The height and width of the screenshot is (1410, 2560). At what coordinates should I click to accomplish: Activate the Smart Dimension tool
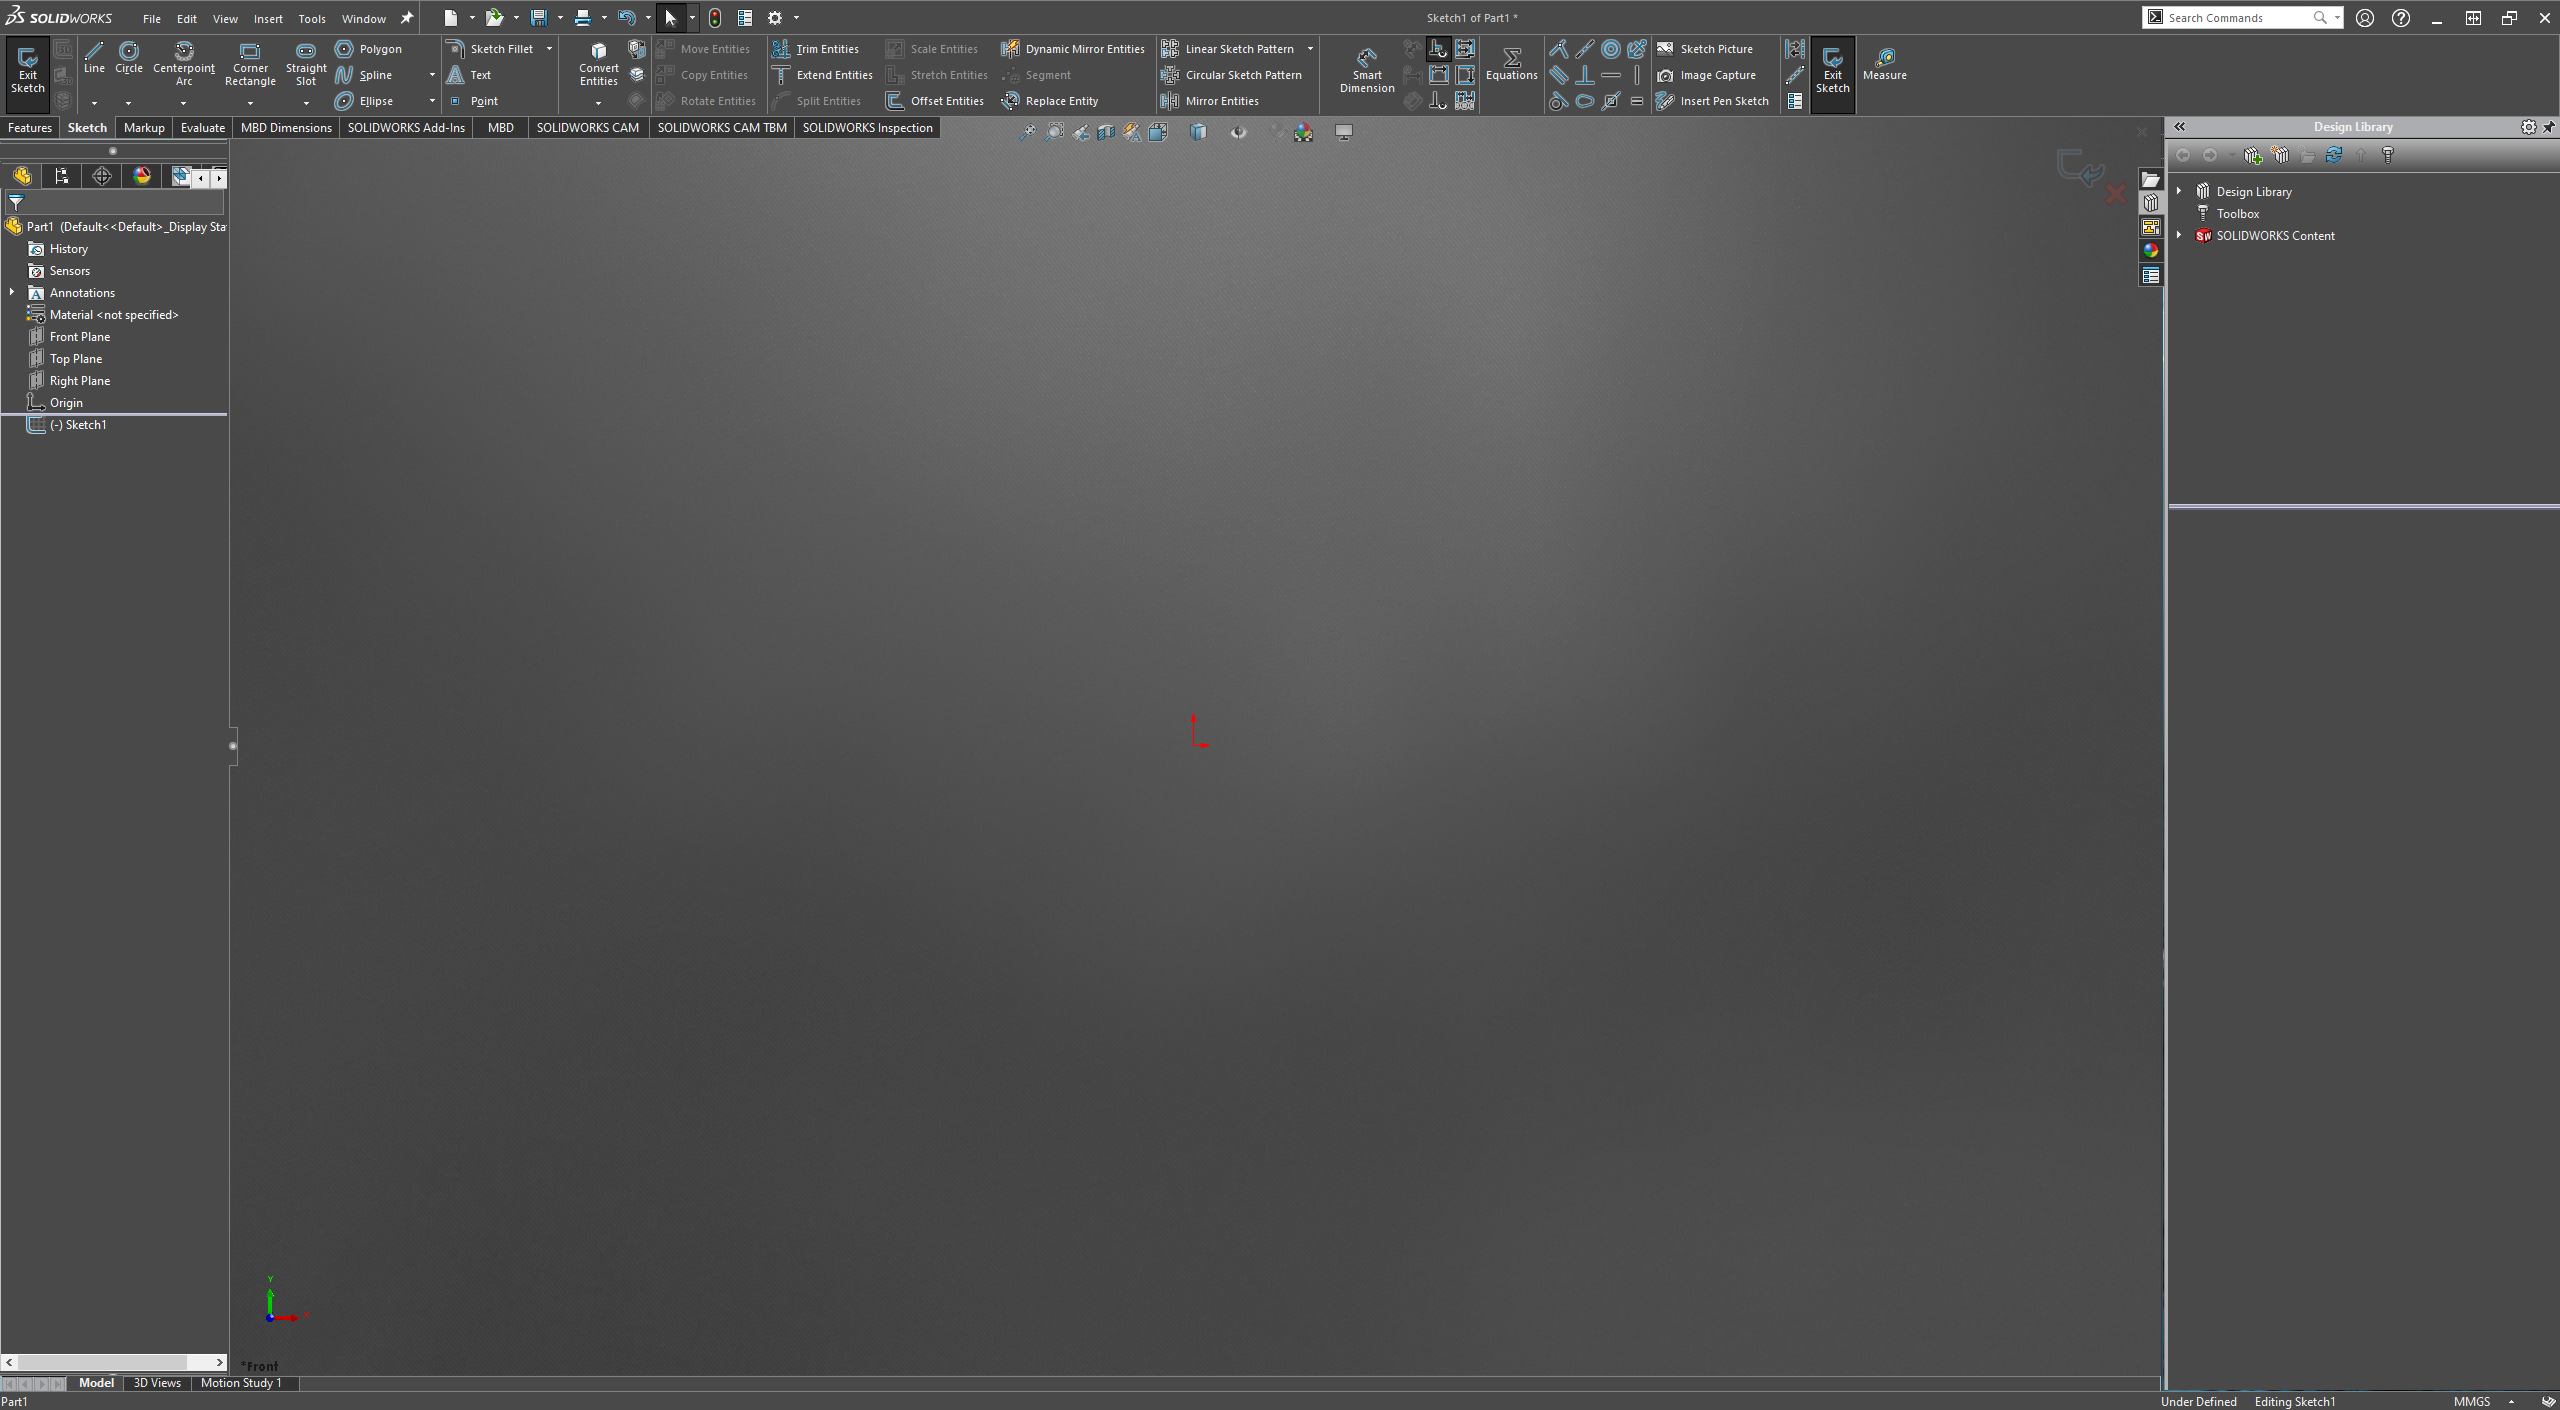[1366, 69]
